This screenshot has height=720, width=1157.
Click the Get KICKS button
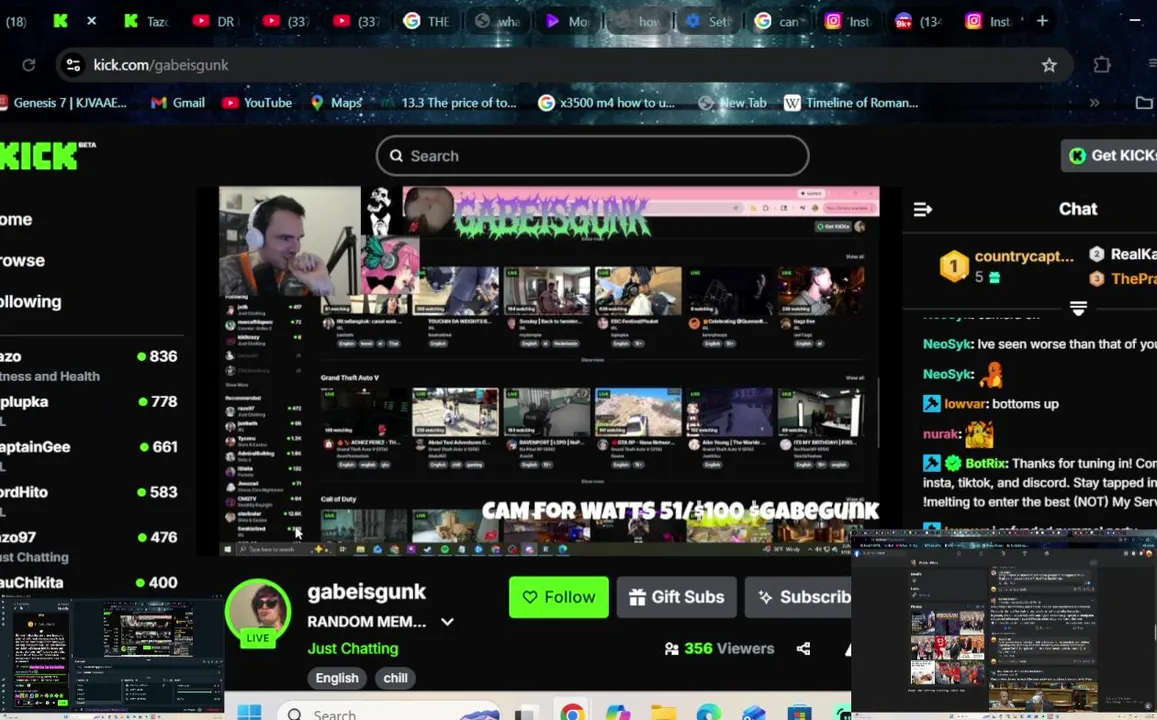coord(1111,156)
